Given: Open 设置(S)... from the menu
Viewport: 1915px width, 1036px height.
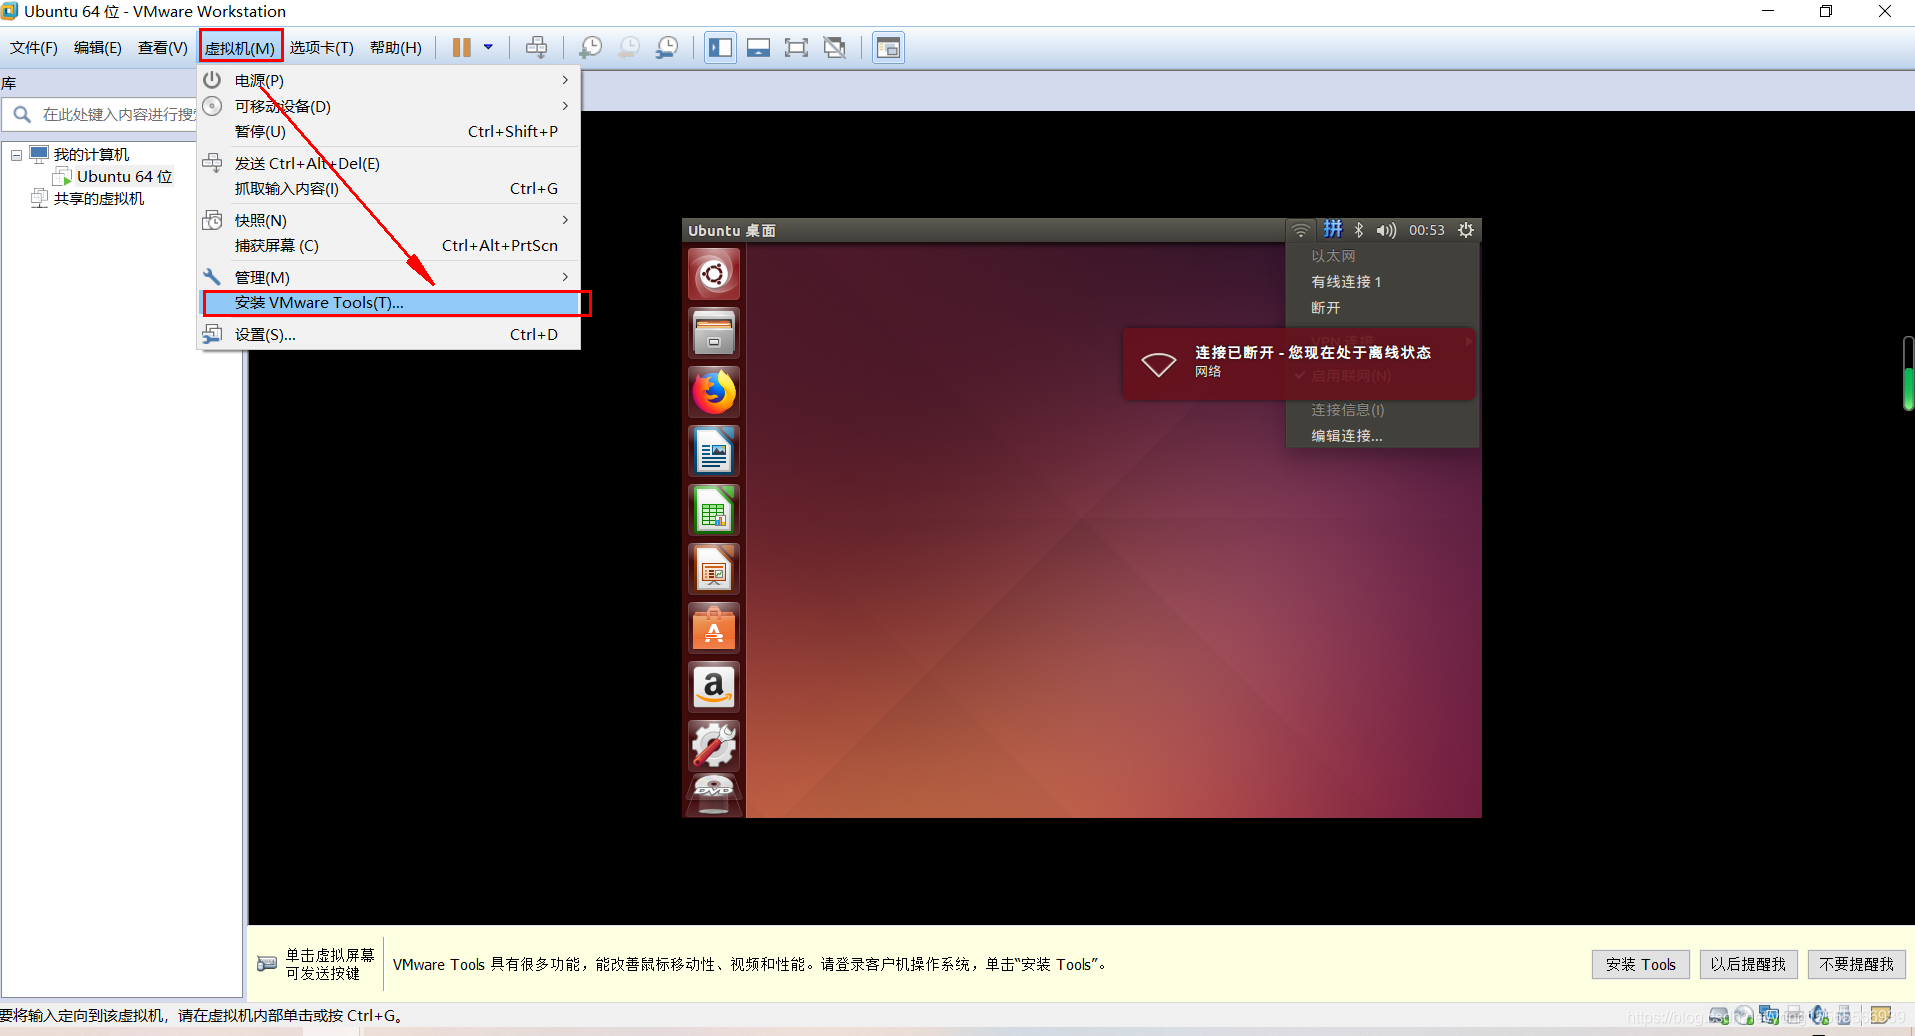Looking at the screenshot, I should pos(389,334).
